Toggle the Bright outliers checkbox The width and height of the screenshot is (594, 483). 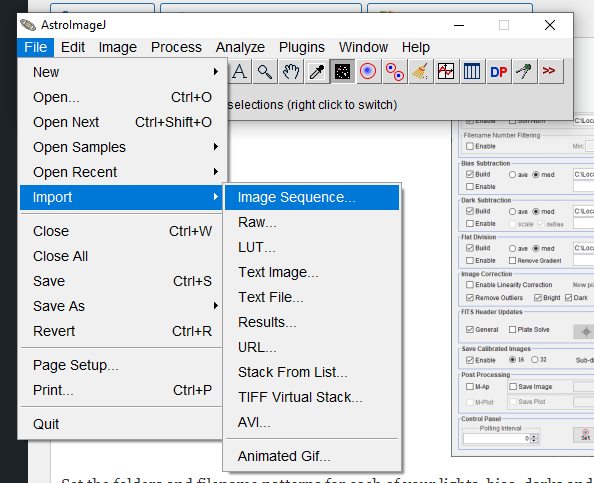(538, 297)
